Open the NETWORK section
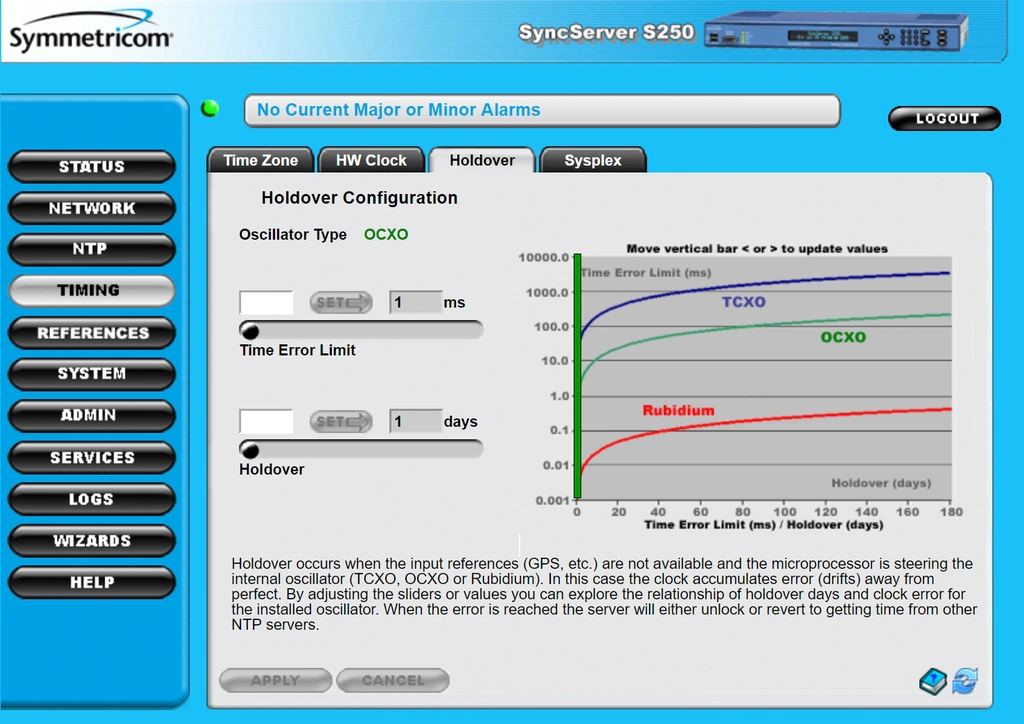 click(91, 208)
